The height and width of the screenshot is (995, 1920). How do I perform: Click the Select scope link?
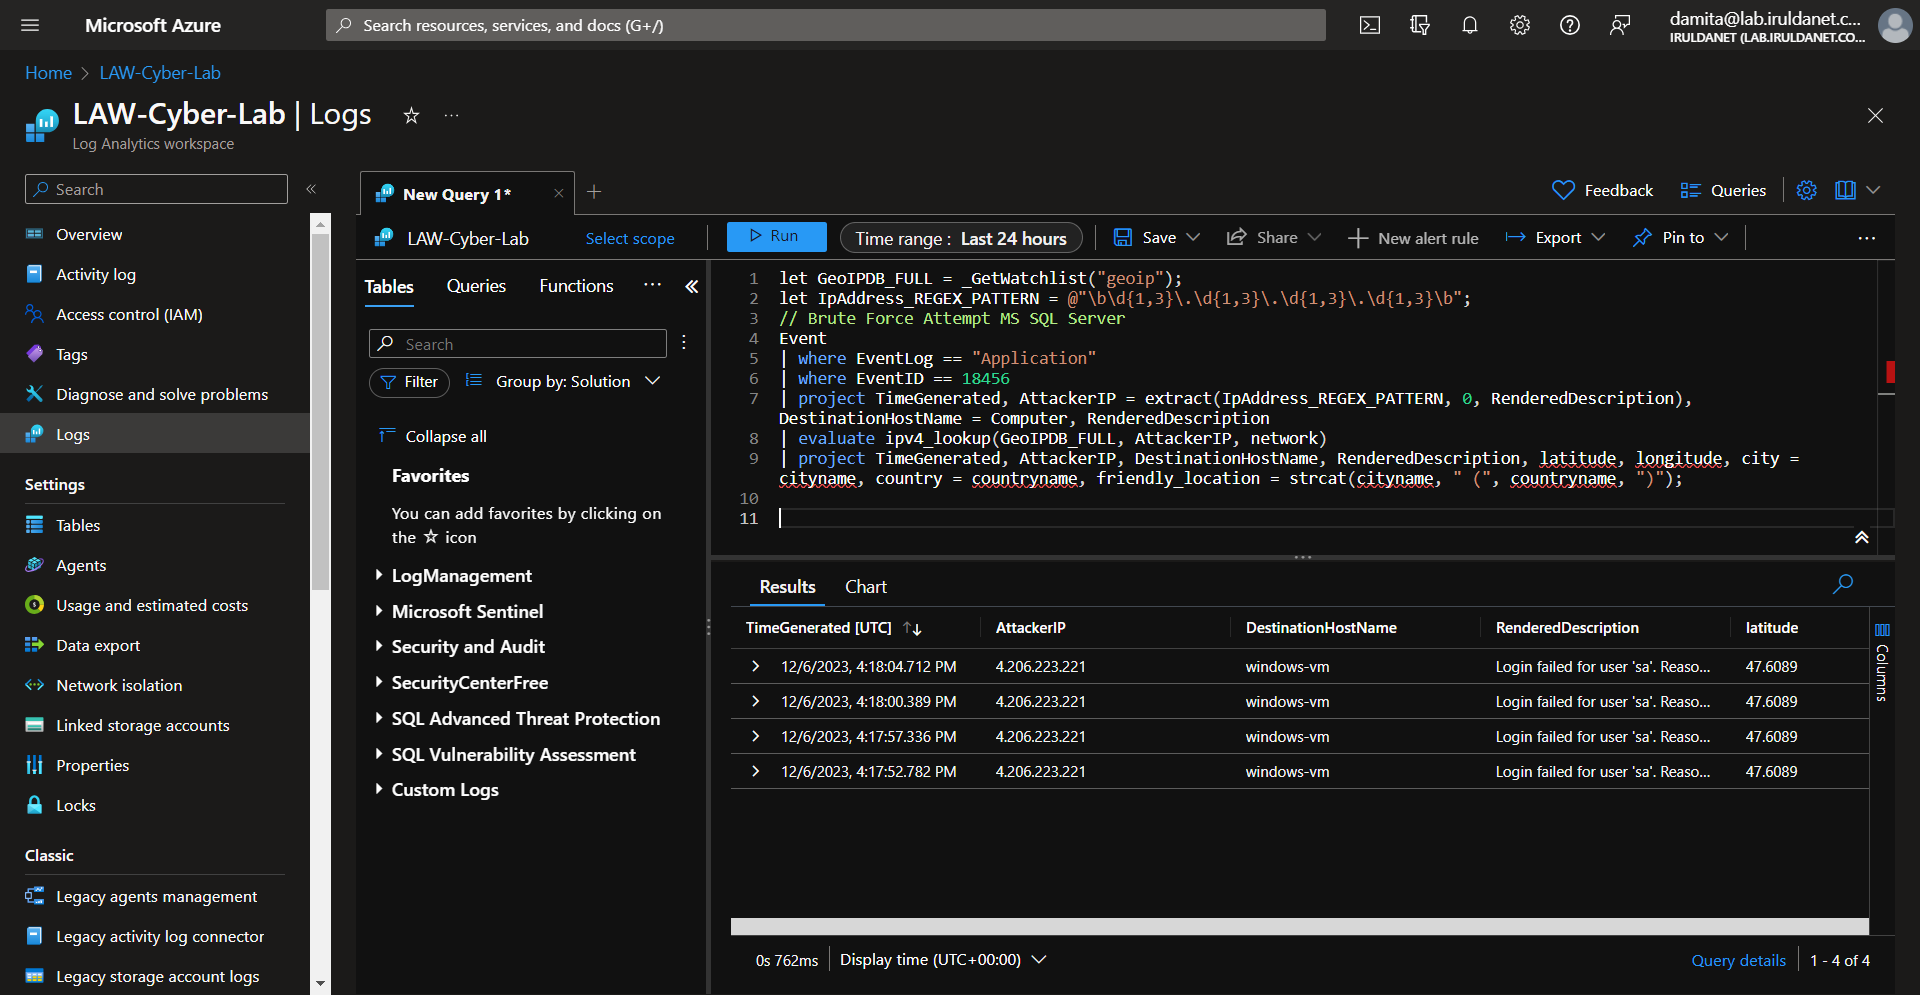pos(630,239)
